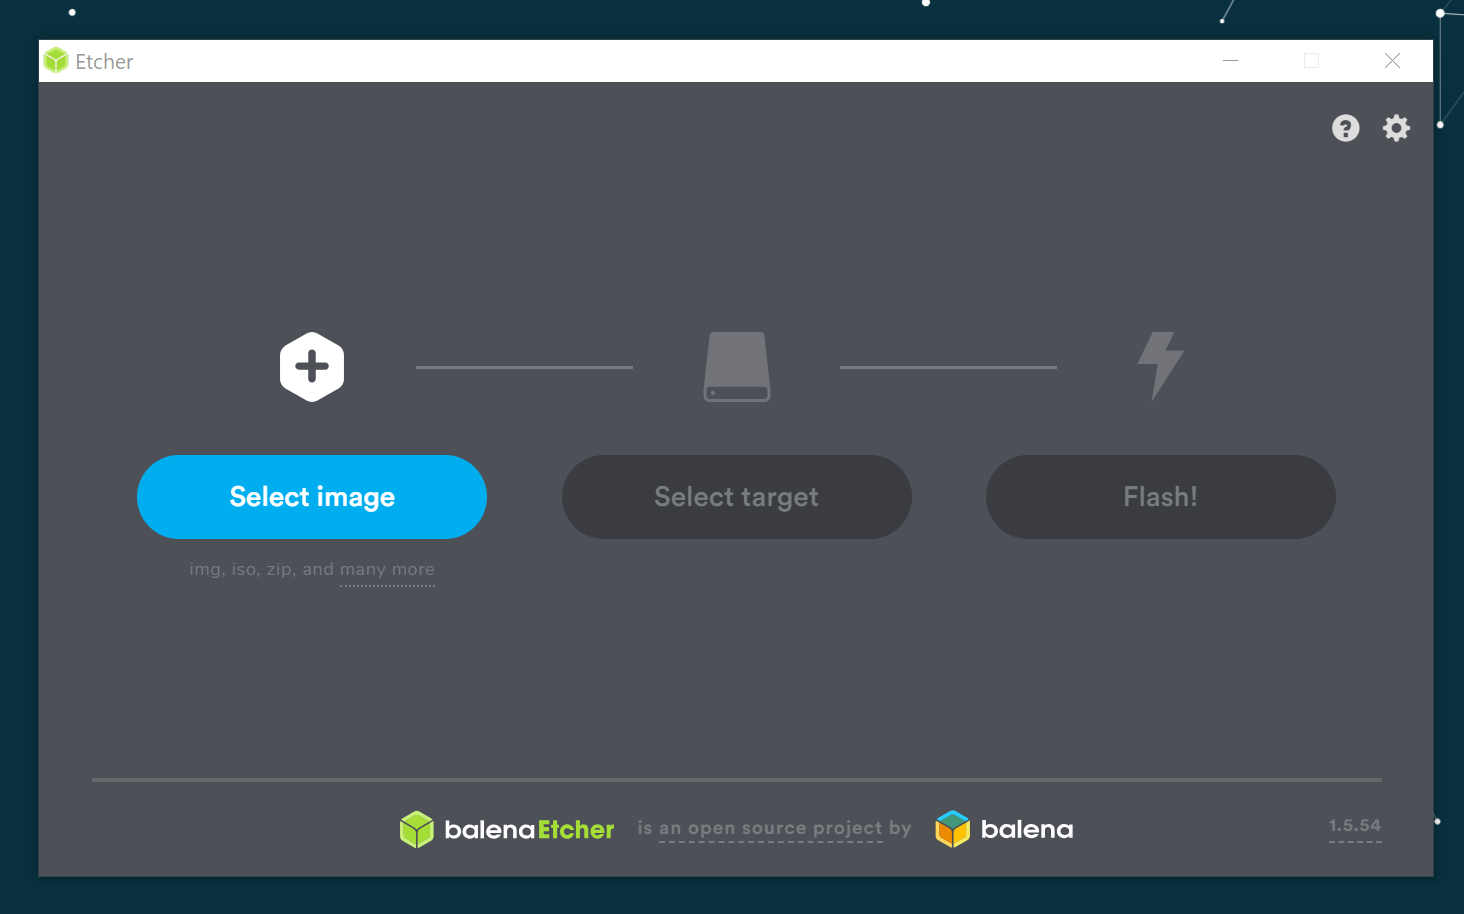Viewport: 1464px width, 914px height.
Task: Click the balenaEtcher footer logo
Action: [x=507, y=829]
